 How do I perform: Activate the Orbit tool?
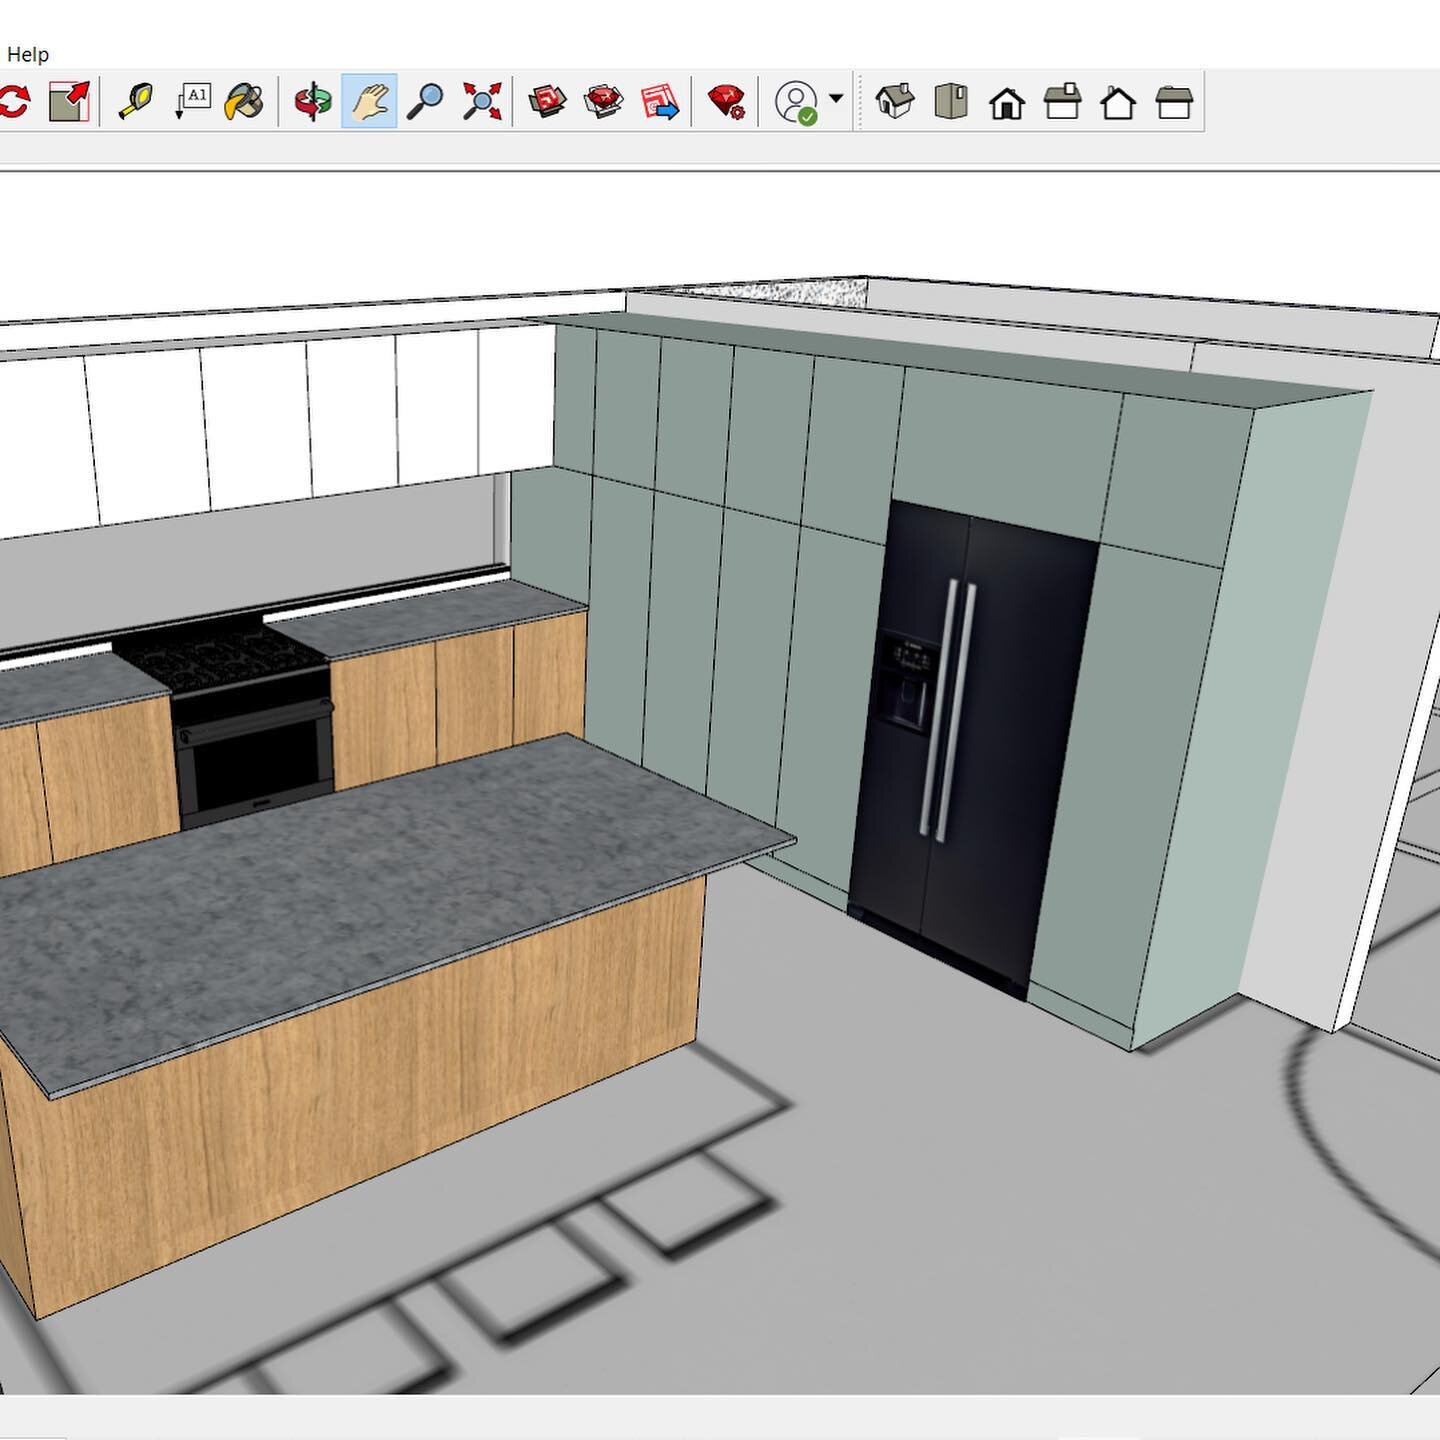(313, 101)
